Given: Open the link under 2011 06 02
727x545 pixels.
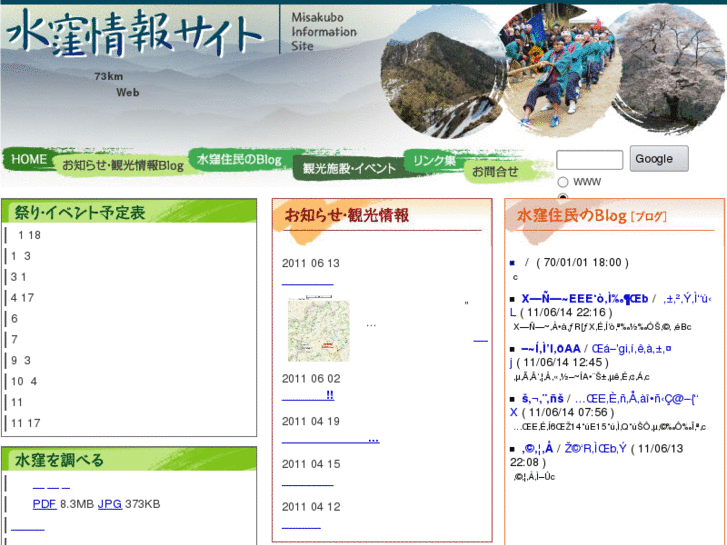Looking at the screenshot, I should 307,396.
